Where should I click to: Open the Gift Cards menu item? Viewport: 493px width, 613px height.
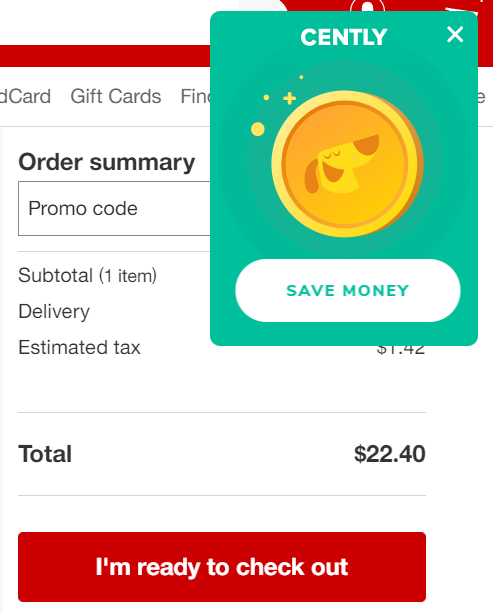(x=116, y=96)
